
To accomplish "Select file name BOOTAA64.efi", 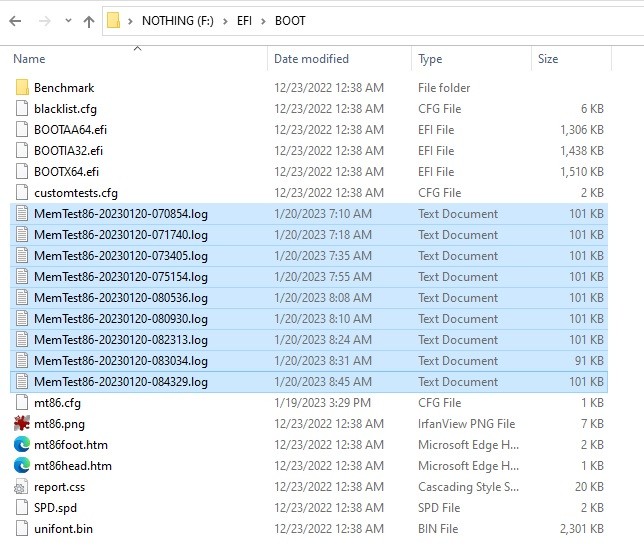I will (x=70, y=130).
